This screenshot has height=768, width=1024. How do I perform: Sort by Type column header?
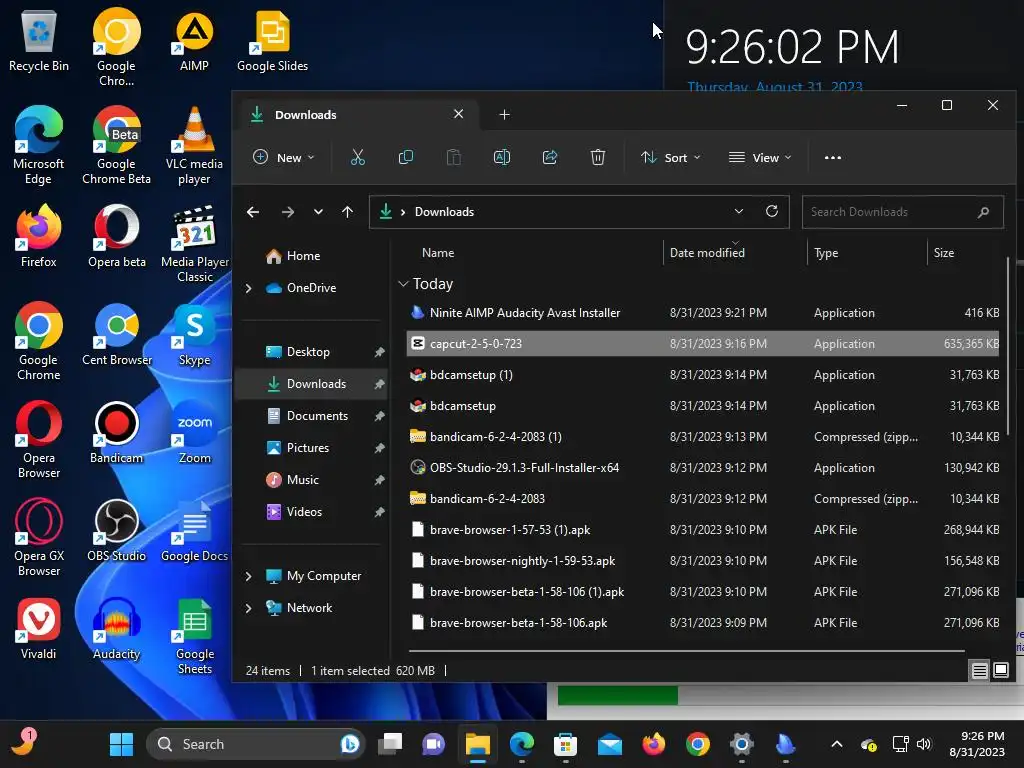[826, 253]
